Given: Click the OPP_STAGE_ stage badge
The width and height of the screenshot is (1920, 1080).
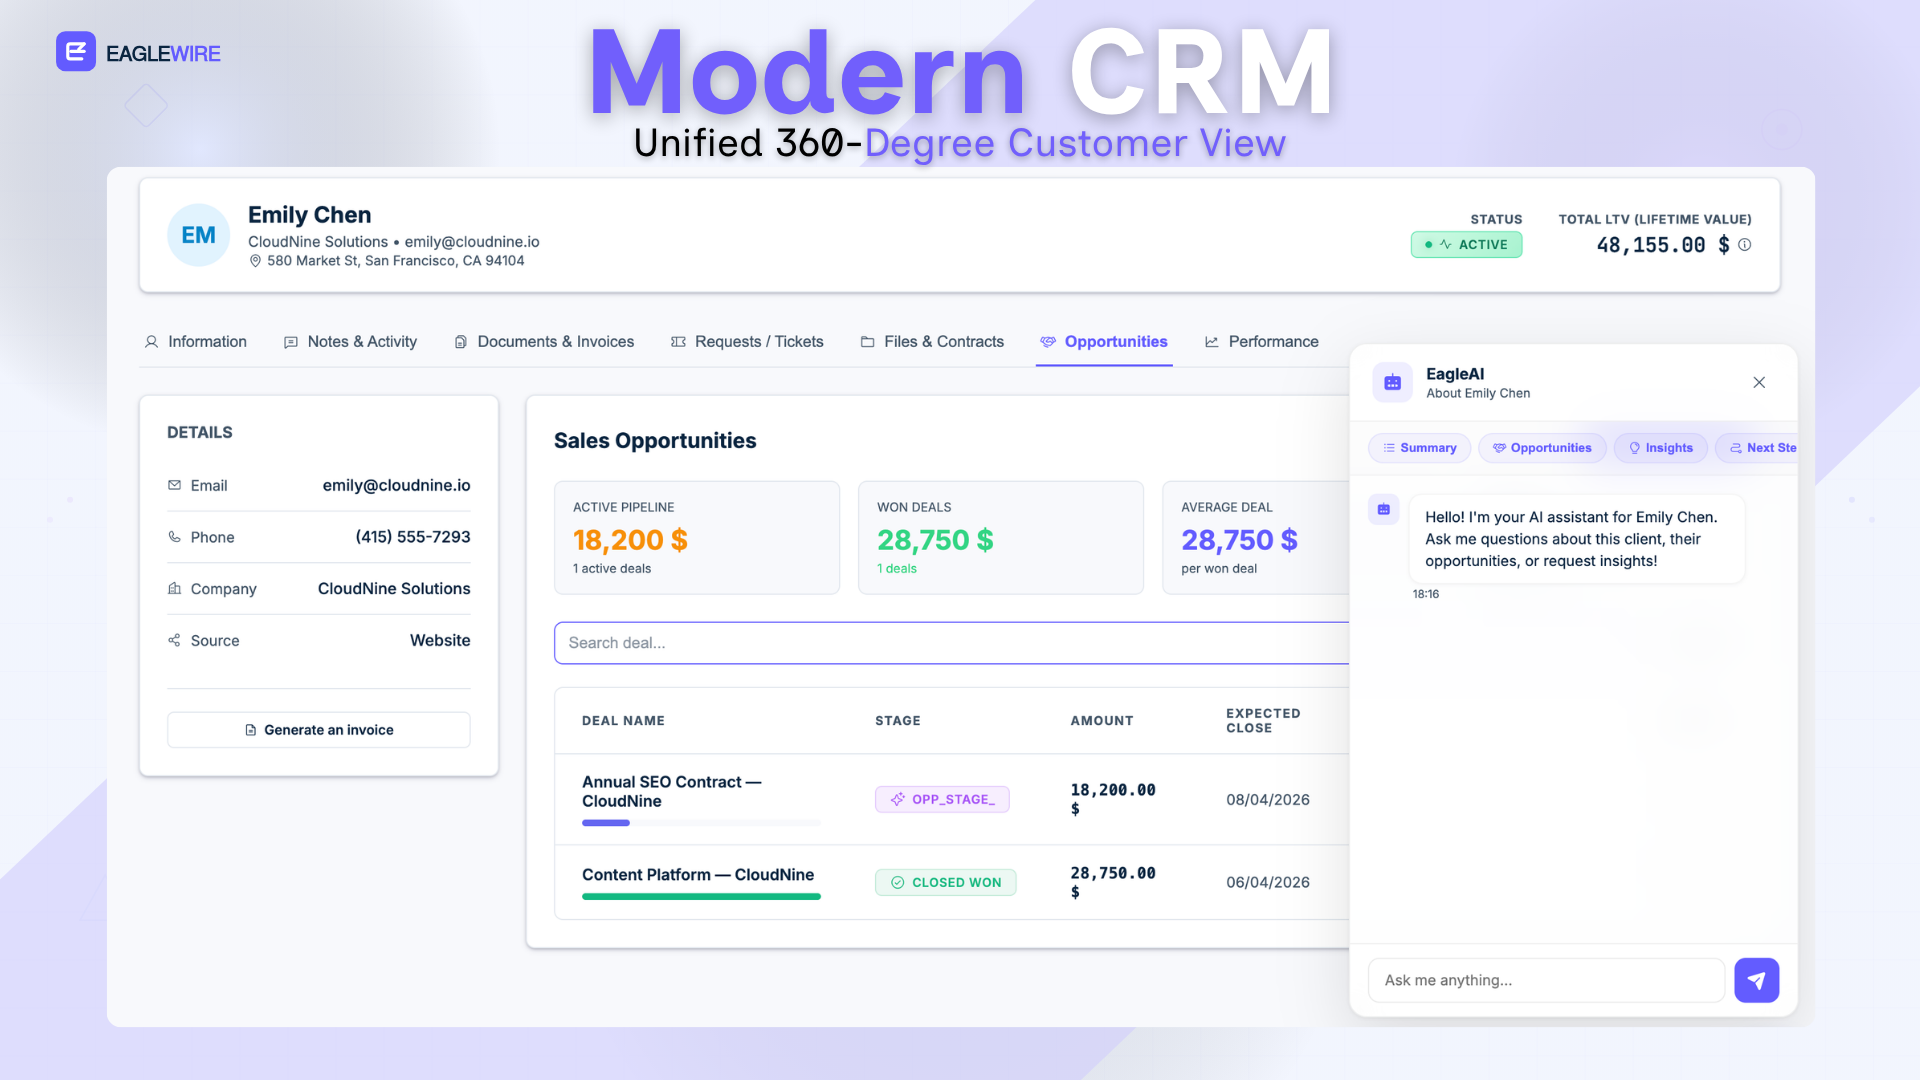Looking at the screenshot, I should [942, 799].
